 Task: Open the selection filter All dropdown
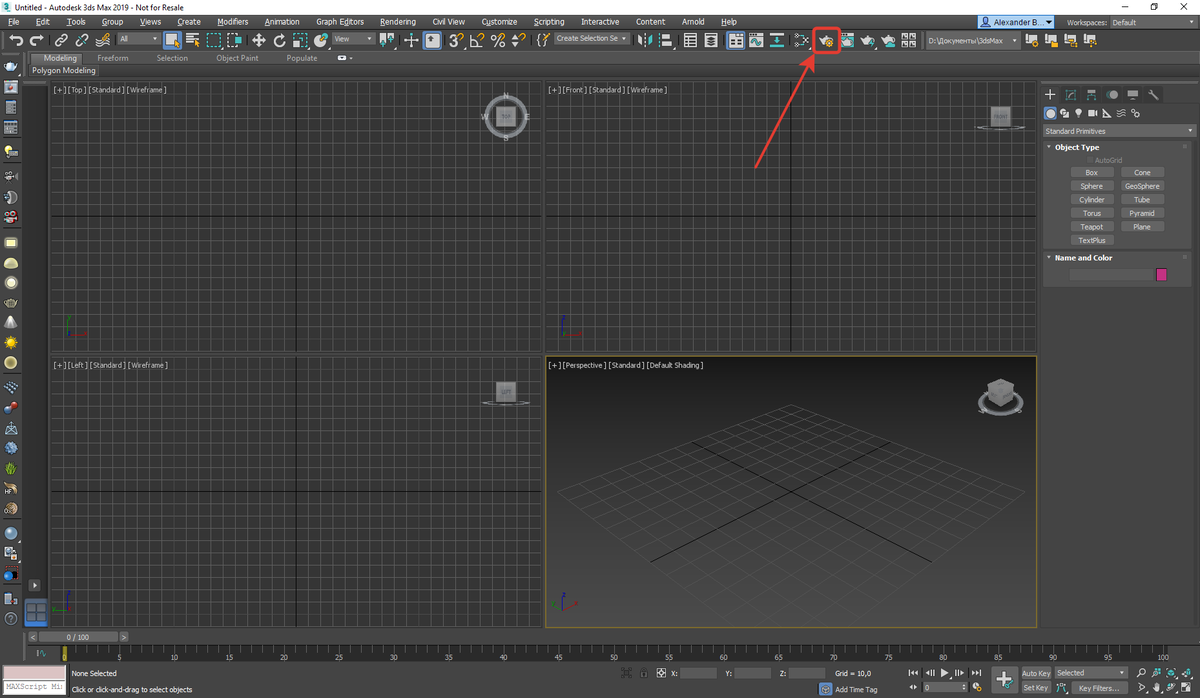point(140,41)
